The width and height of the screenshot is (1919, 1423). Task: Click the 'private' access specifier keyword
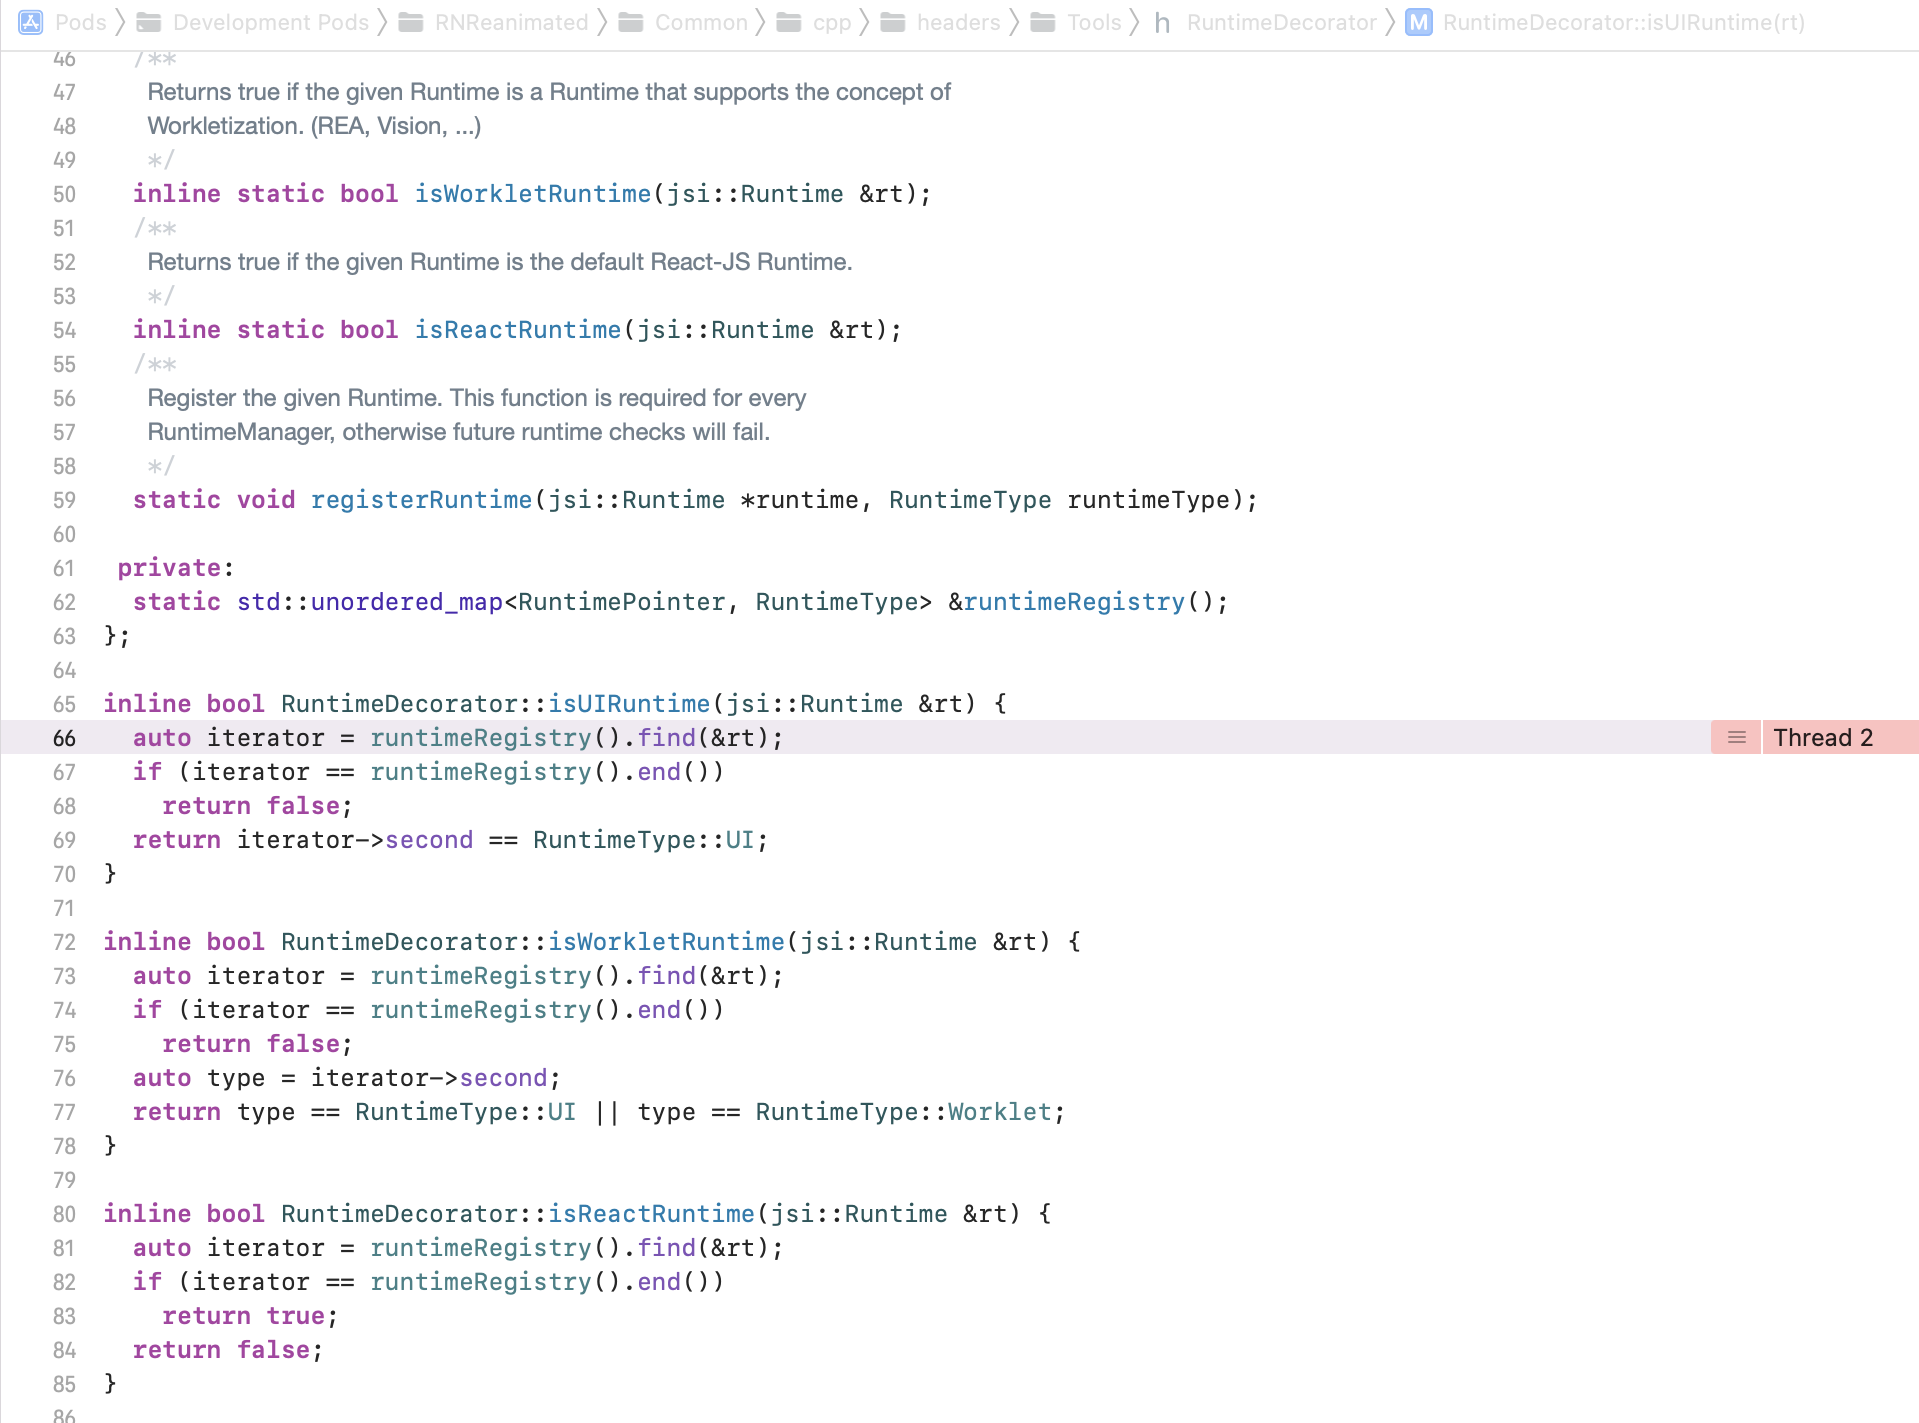pos(169,568)
